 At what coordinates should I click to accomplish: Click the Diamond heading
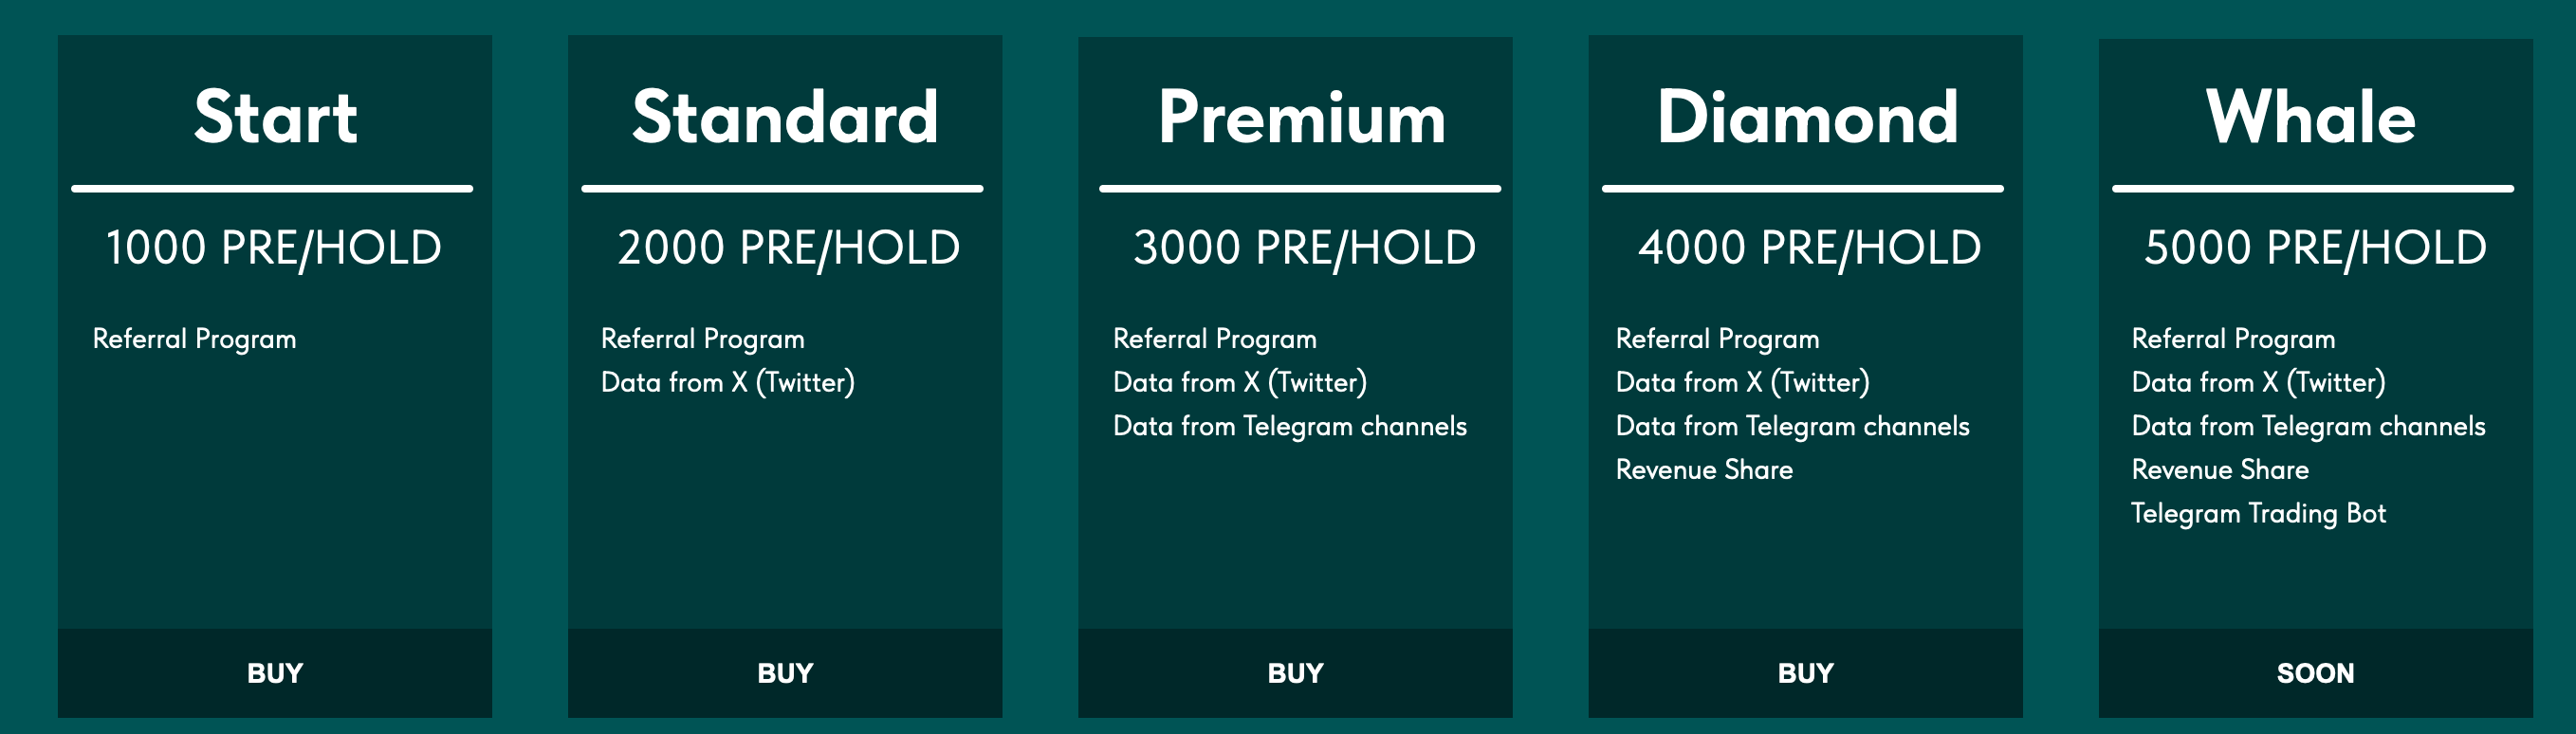(1807, 117)
